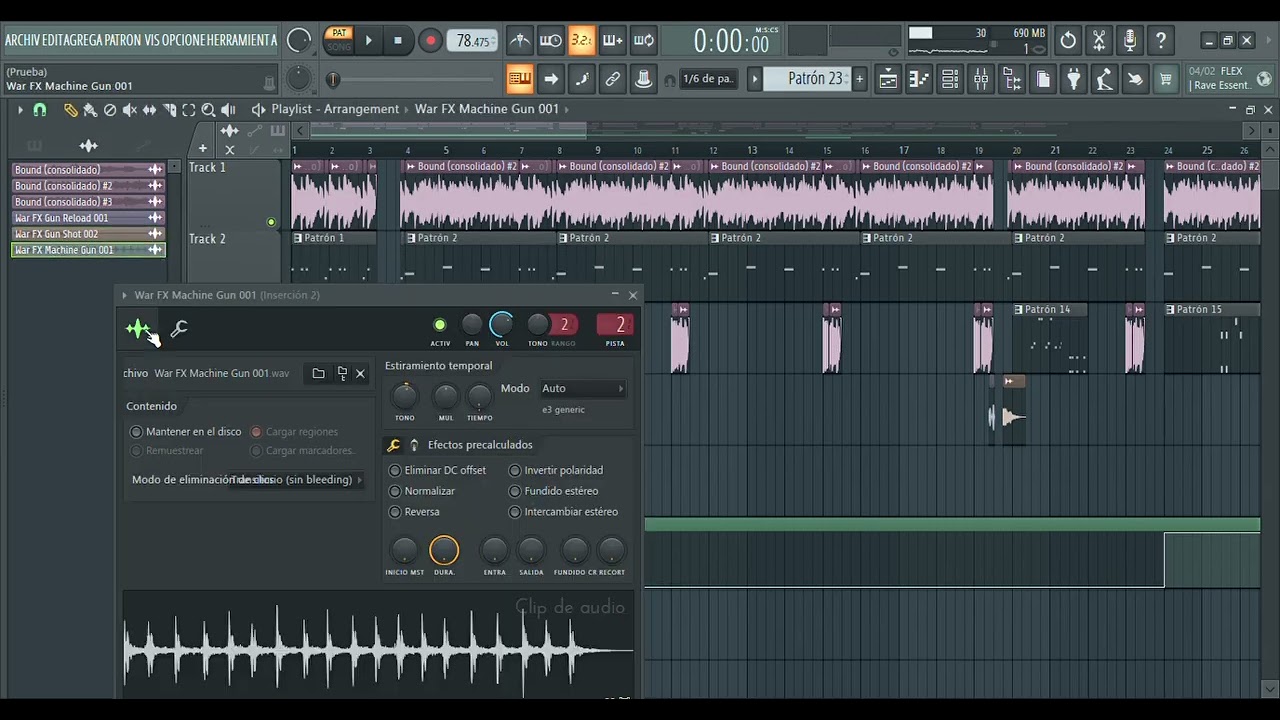1280x720 pixels.
Task: Click the song position slider
Action: pos(411,80)
